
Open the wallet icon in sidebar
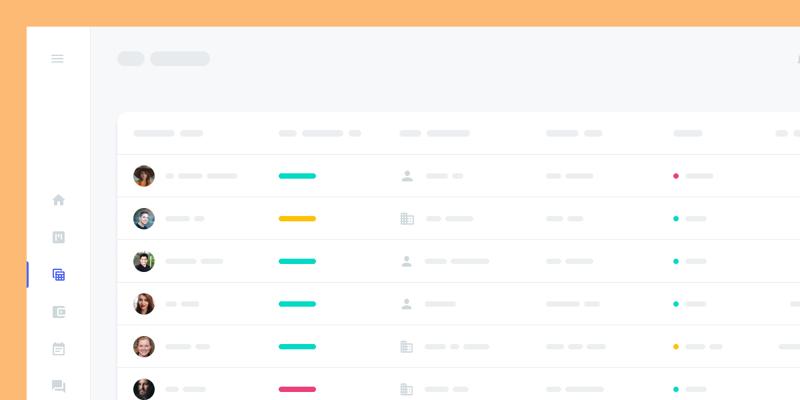pyautogui.click(x=58, y=312)
